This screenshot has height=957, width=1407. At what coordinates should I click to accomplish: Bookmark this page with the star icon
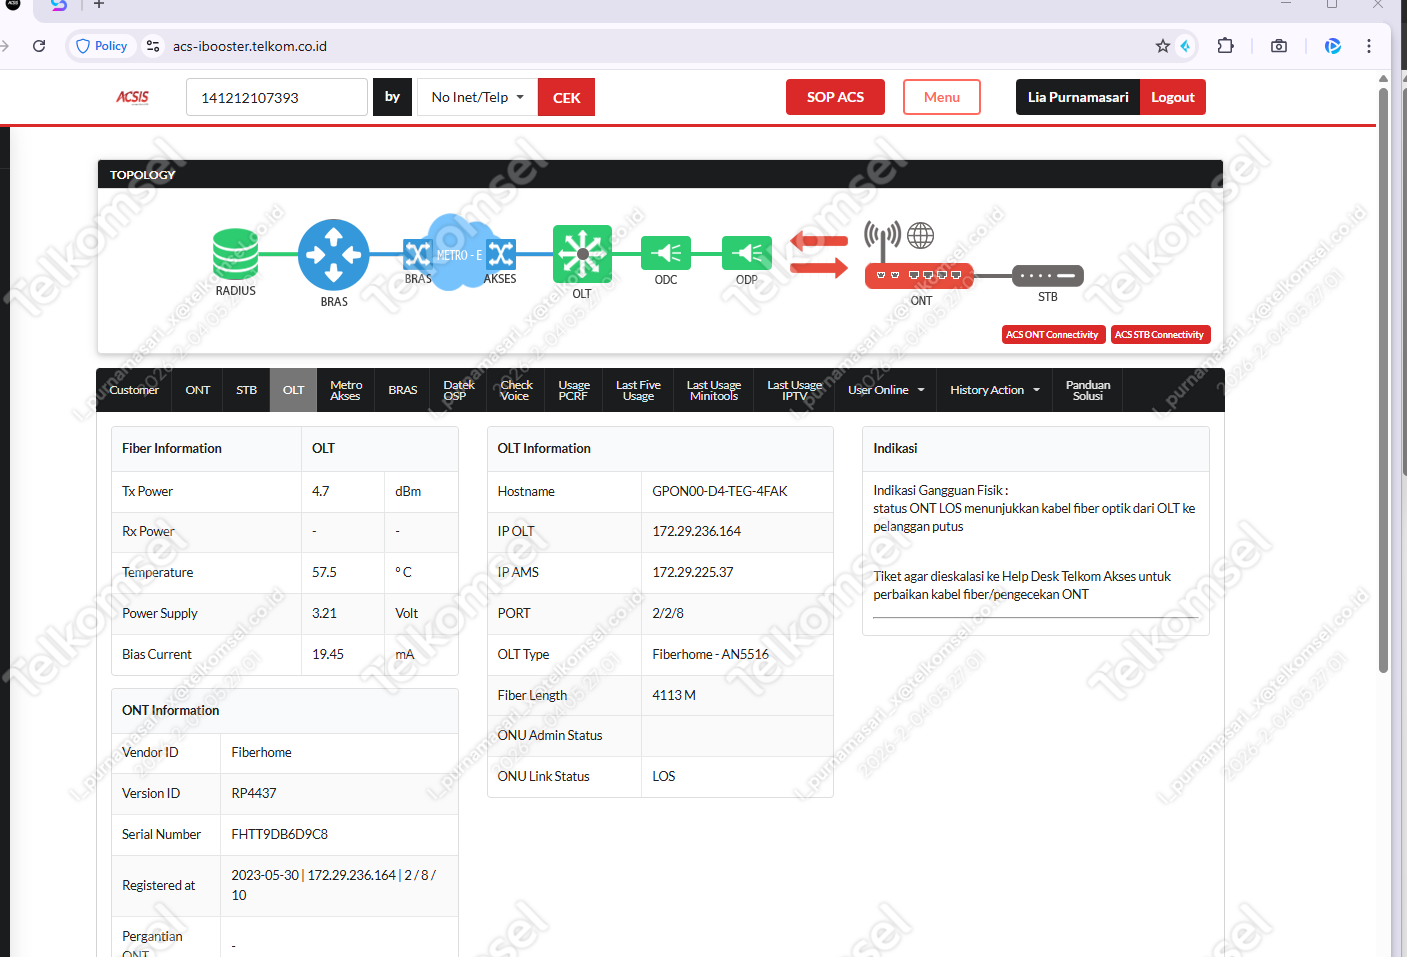[1162, 46]
